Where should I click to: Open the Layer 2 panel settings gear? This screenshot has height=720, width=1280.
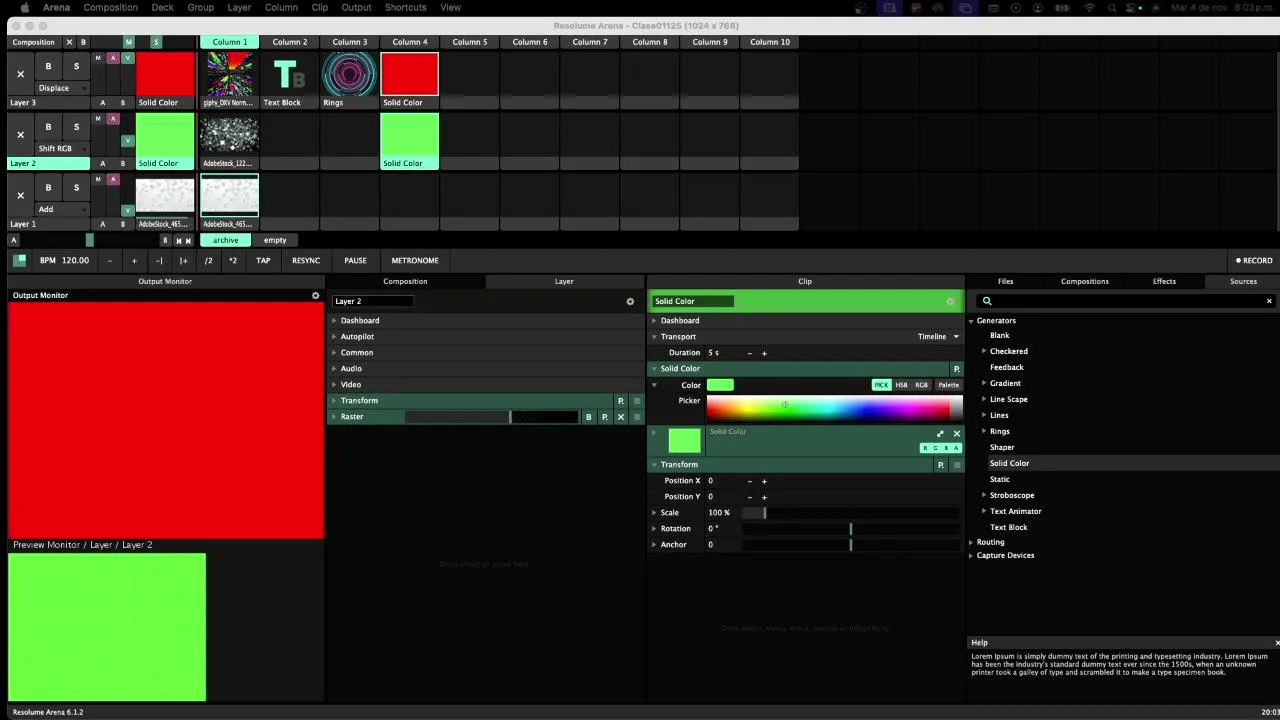[x=630, y=301]
